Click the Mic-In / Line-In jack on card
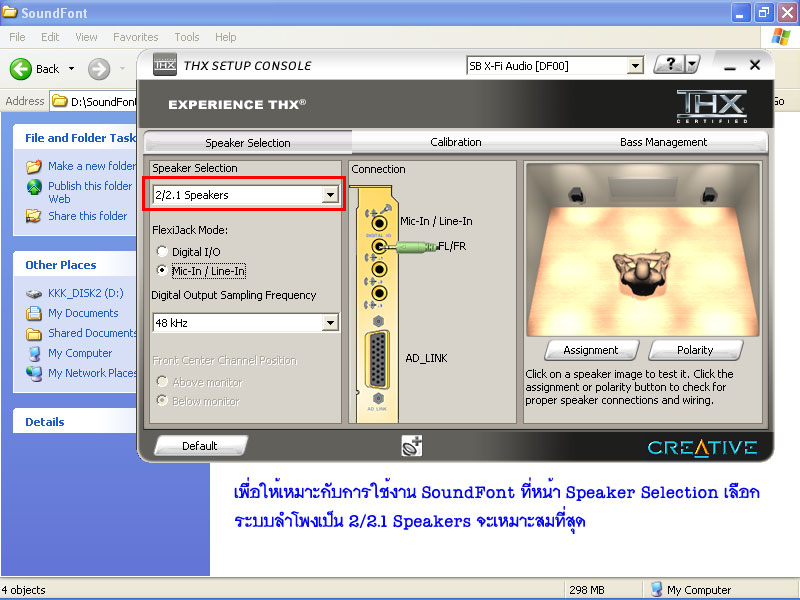This screenshot has height=600, width=800. point(379,223)
